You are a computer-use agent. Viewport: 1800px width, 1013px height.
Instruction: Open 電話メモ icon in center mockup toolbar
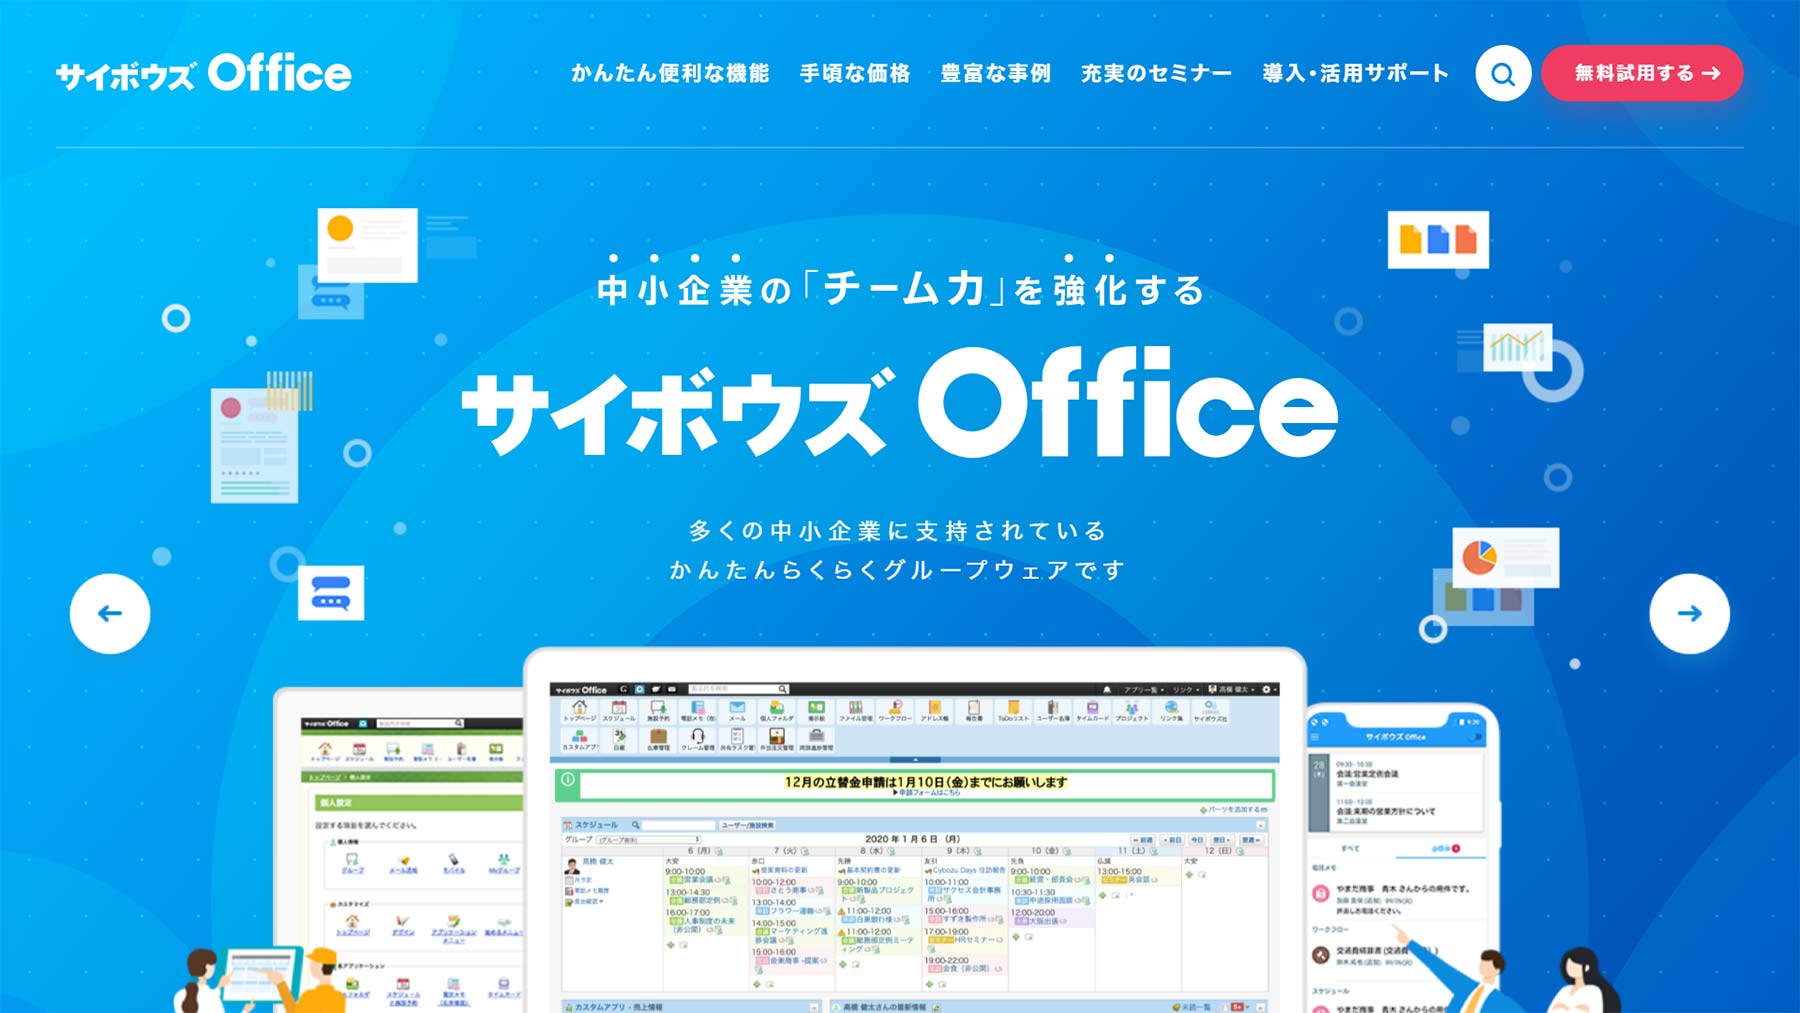[x=697, y=710]
